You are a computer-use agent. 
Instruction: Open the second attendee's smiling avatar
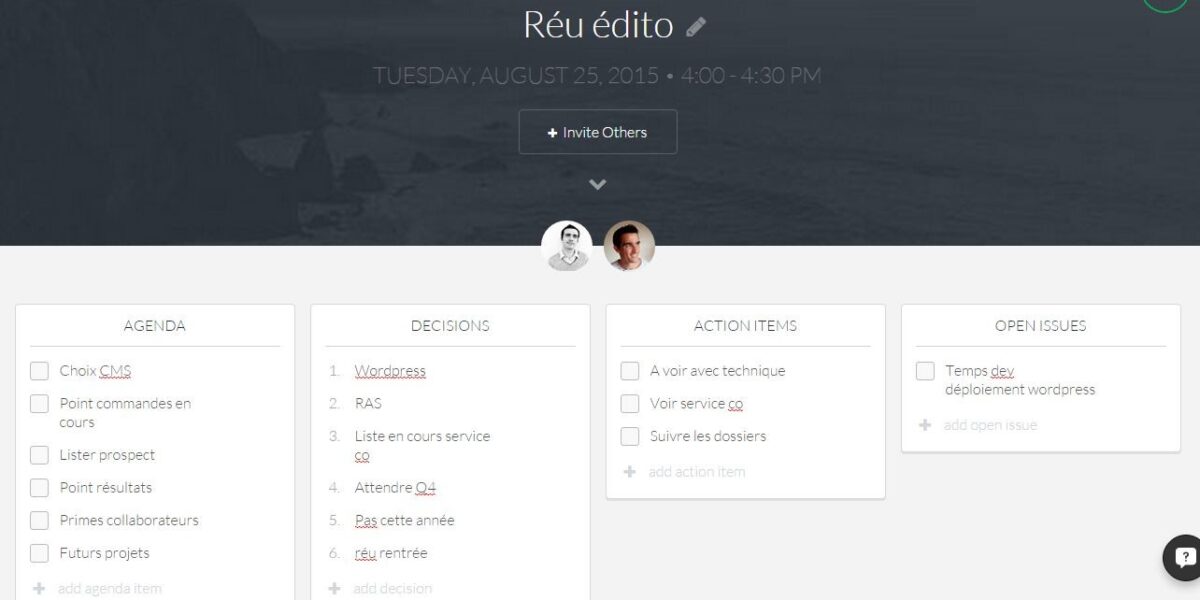[x=629, y=246]
